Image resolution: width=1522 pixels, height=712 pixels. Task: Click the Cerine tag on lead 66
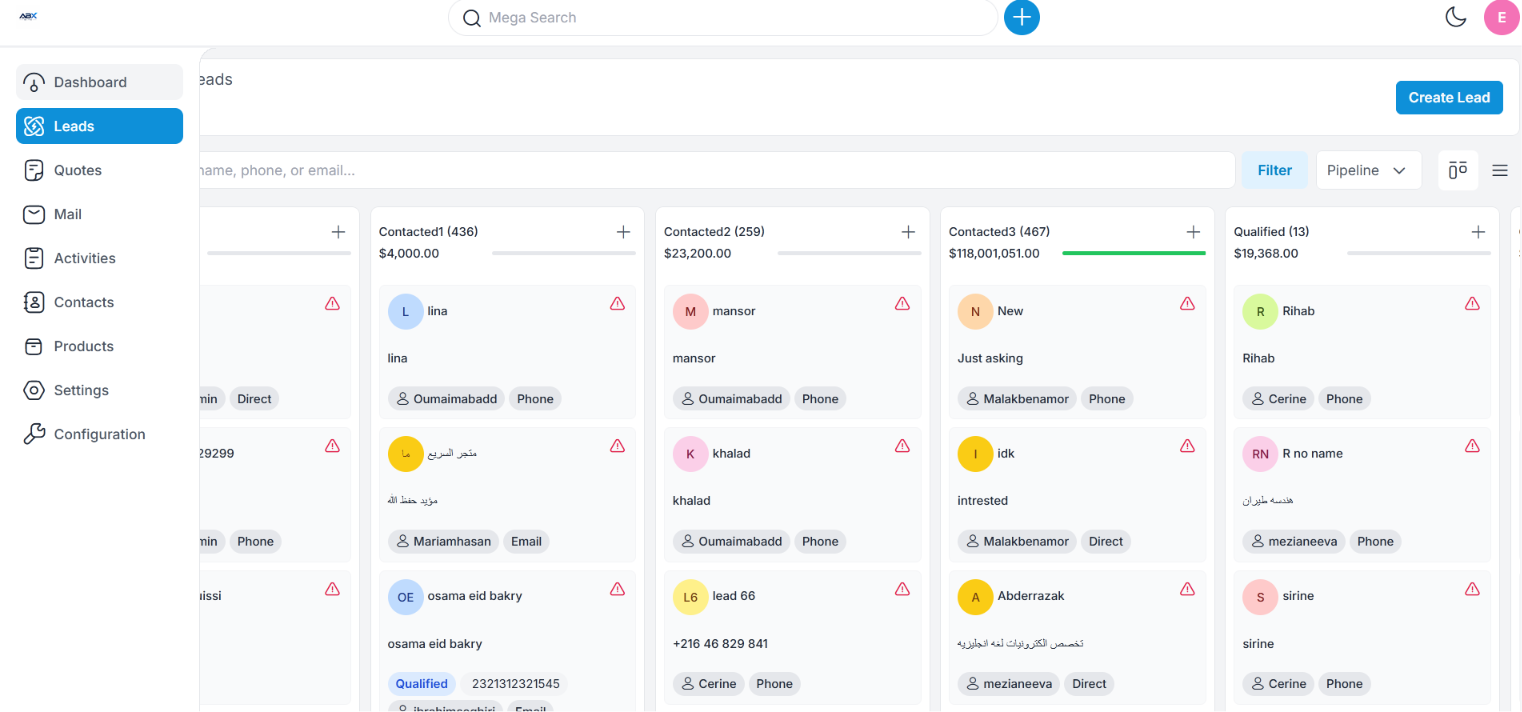coord(709,684)
